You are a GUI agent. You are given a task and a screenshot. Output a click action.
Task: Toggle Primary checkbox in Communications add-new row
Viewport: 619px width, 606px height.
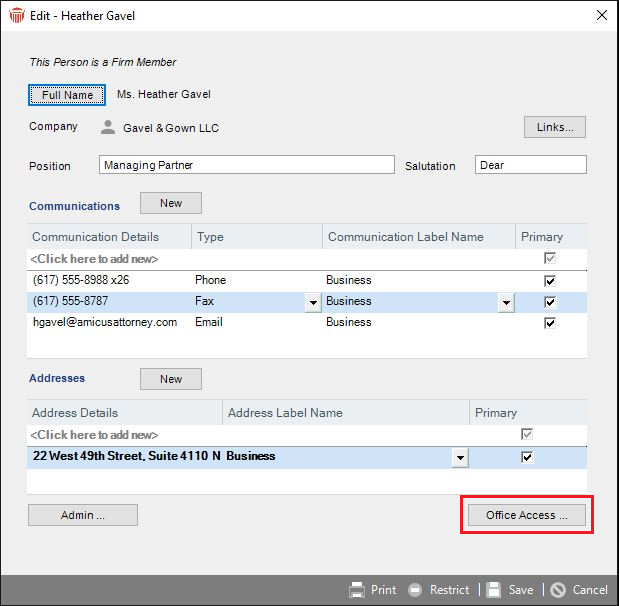pyautogui.click(x=550, y=258)
